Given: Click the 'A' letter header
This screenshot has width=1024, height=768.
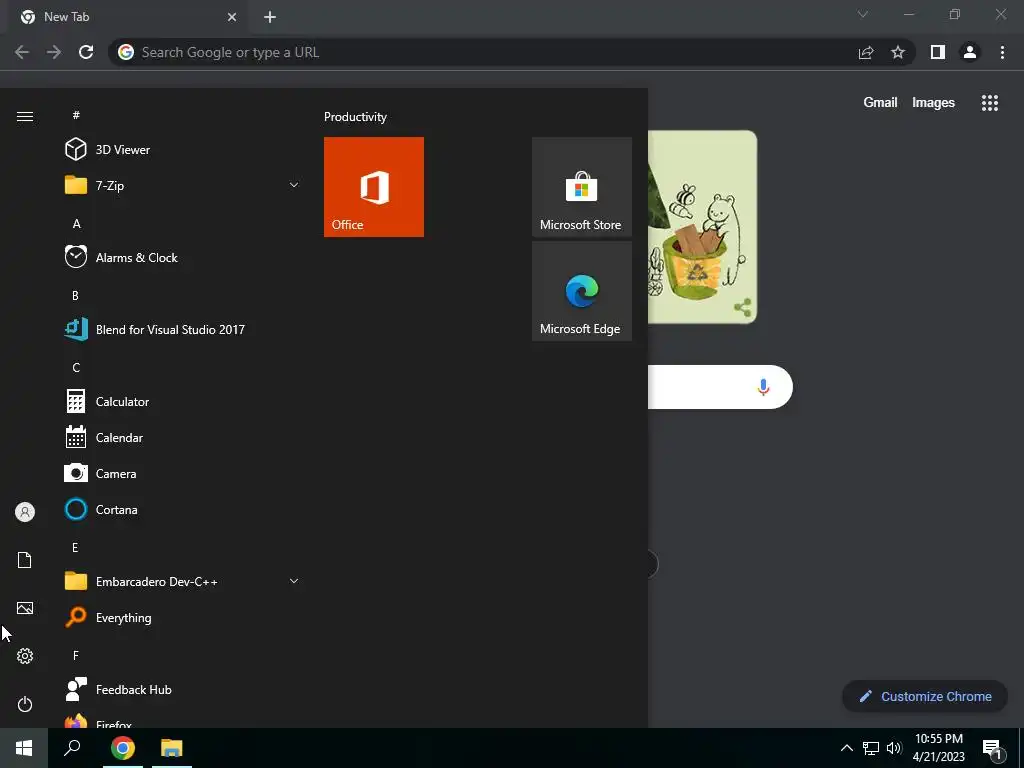Looking at the screenshot, I should [76, 224].
